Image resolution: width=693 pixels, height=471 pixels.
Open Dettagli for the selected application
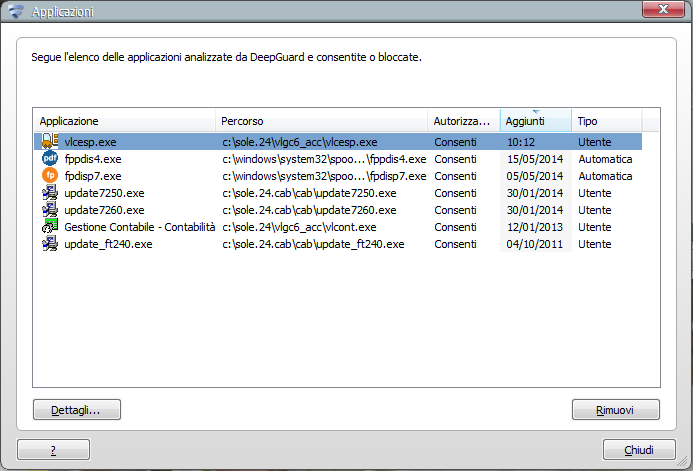[x=77, y=409]
